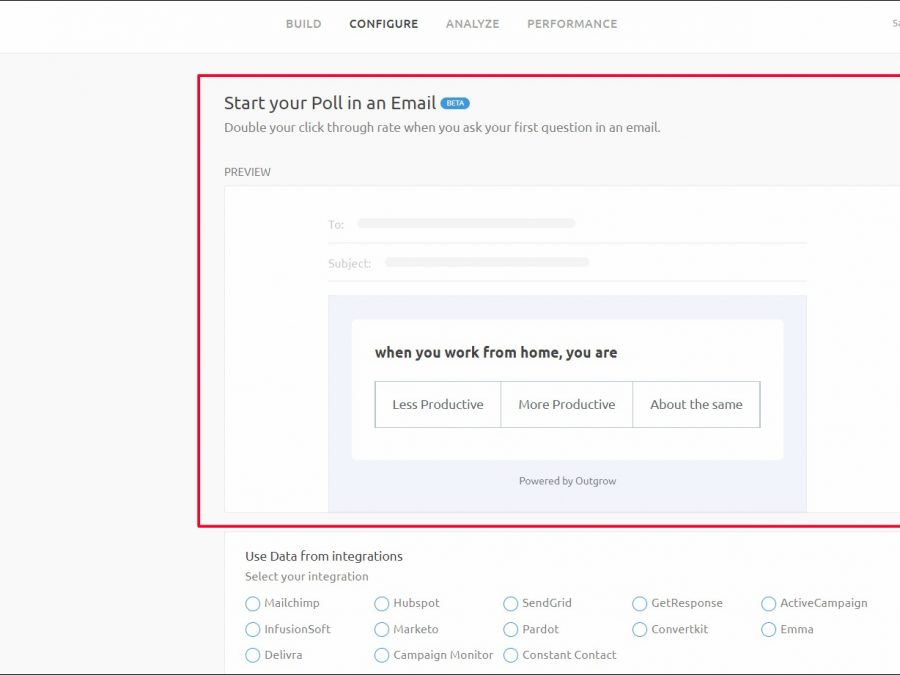Screen dimensions: 900x675
Task: Switch to the CONFIGURE tab
Action: coord(383,24)
